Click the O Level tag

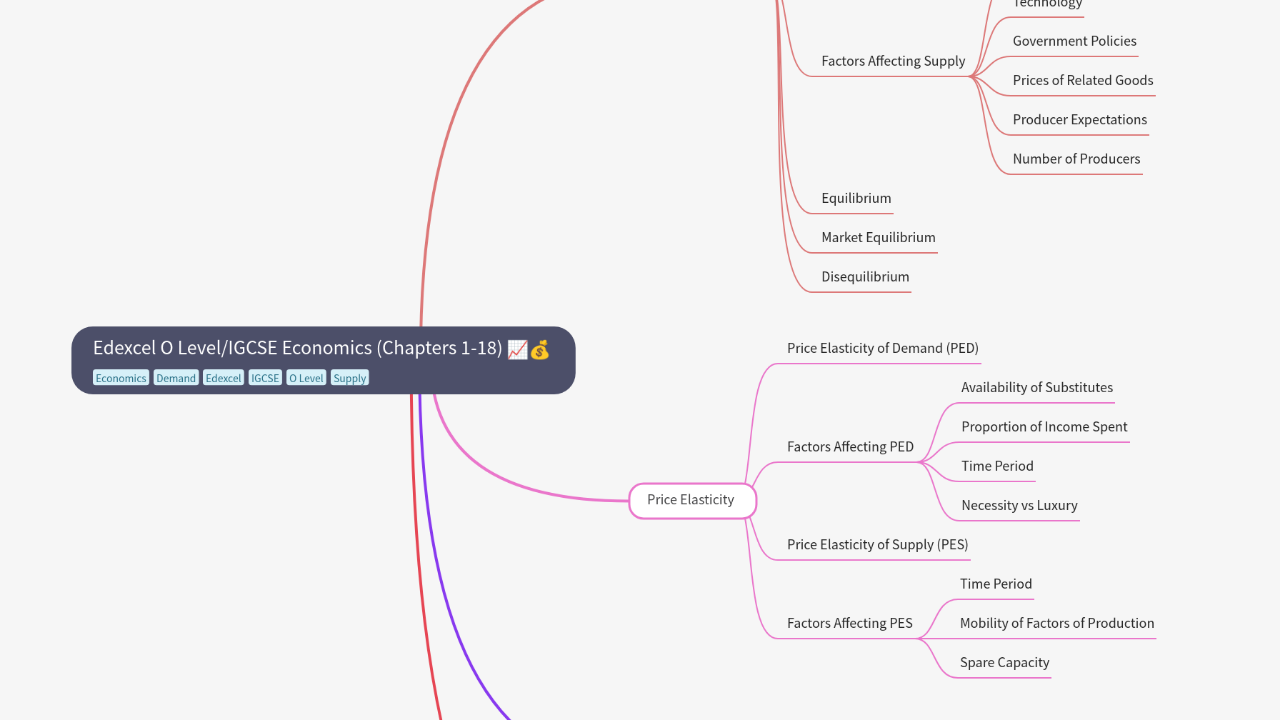306,378
